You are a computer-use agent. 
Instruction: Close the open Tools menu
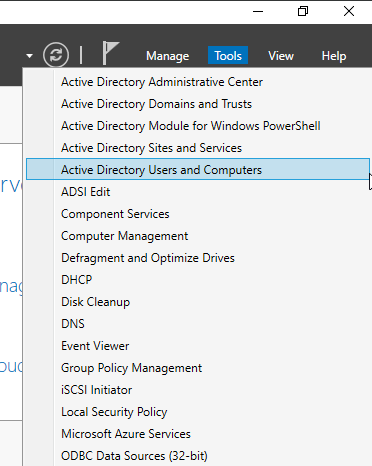[x=228, y=55]
